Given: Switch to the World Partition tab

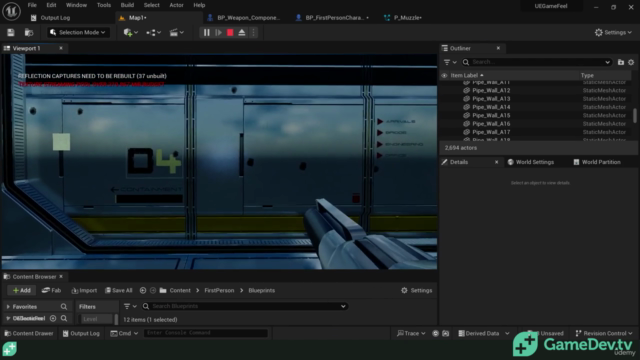Looking at the screenshot, I should tap(597, 162).
